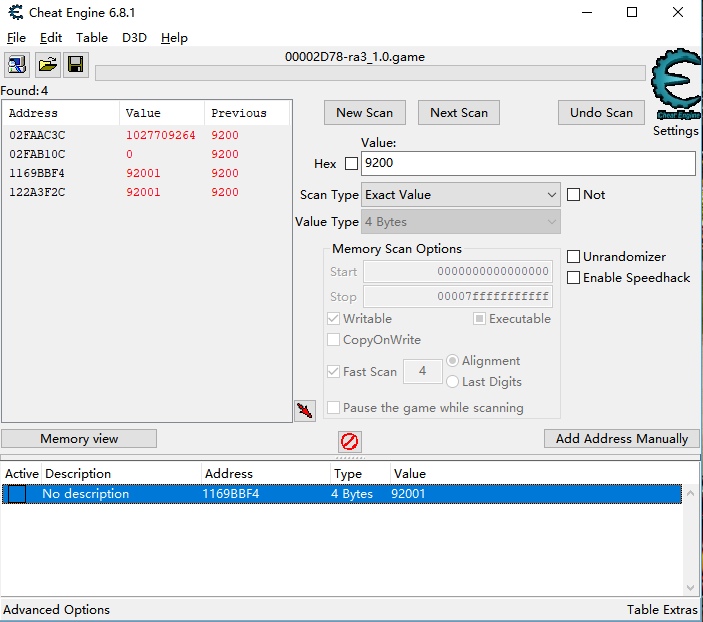Viewport: 703px width, 622px height.
Task: Tick the Unrandomizer checkbox
Action: [x=573, y=257]
